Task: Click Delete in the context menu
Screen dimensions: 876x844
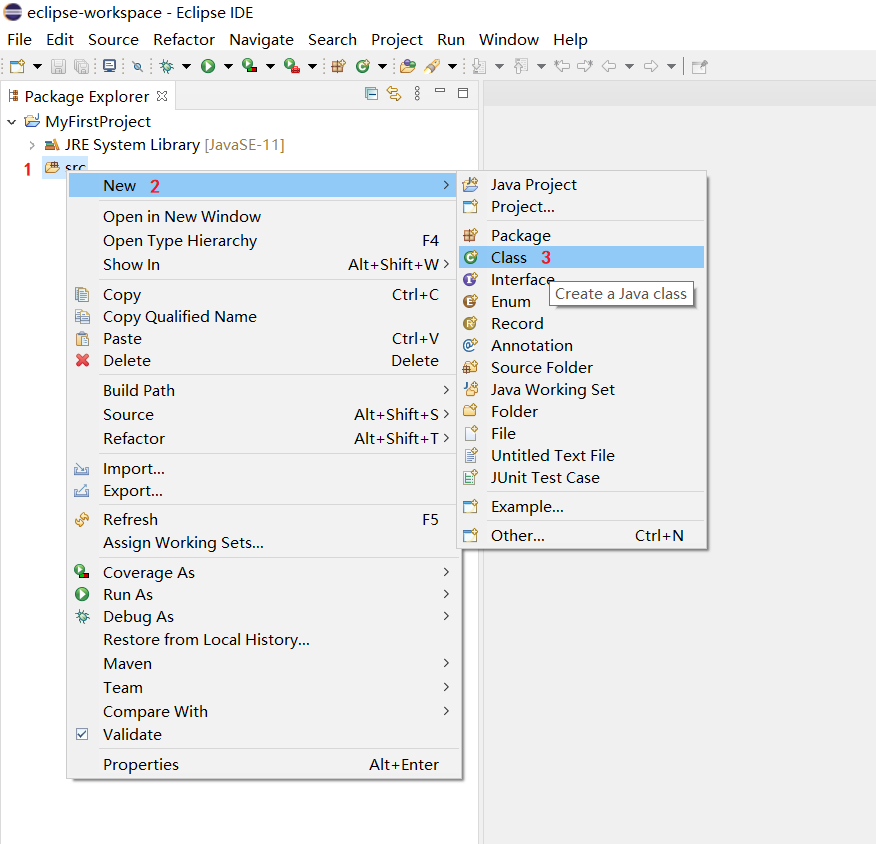Action: 263,361
